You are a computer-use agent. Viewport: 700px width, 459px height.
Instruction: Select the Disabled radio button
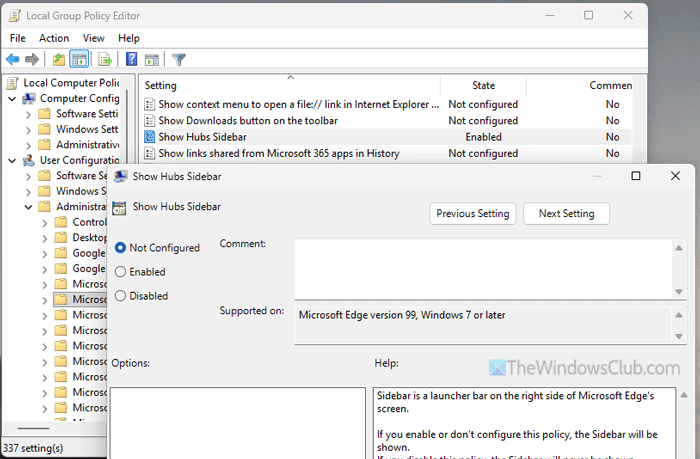pyautogui.click(x=121, y=296)
